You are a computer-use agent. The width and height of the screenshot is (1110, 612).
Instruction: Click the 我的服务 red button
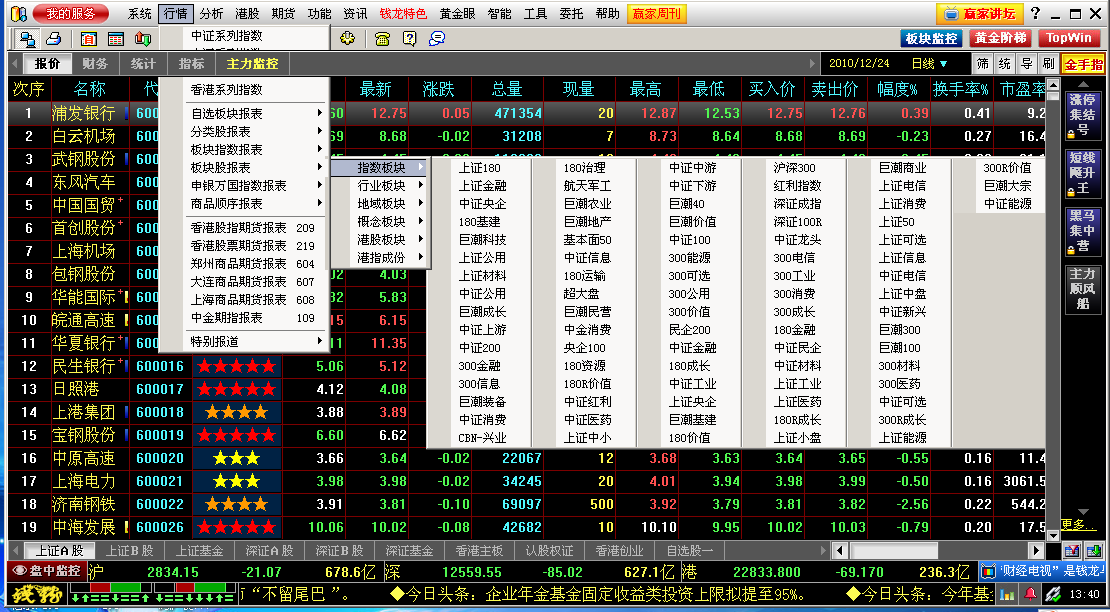pos(71,13)
